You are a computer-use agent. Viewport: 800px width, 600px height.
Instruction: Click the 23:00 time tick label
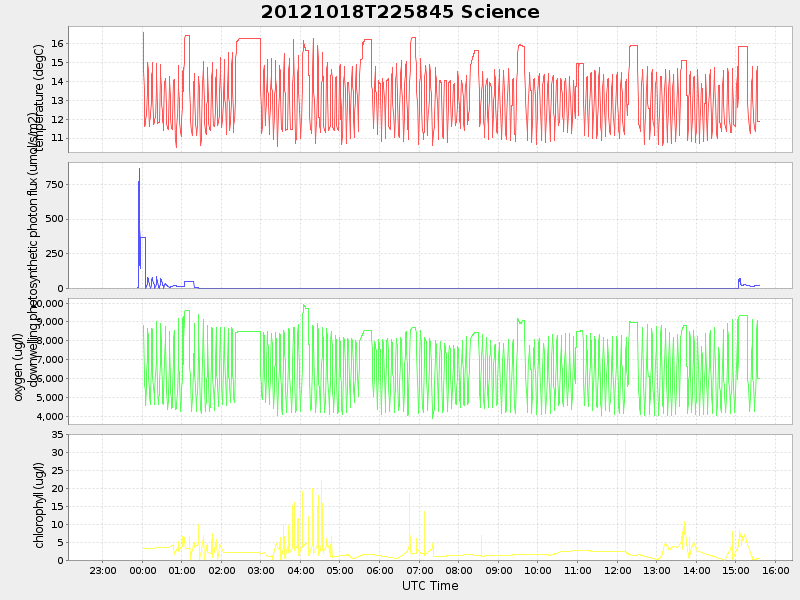click(x=103, y=571)
